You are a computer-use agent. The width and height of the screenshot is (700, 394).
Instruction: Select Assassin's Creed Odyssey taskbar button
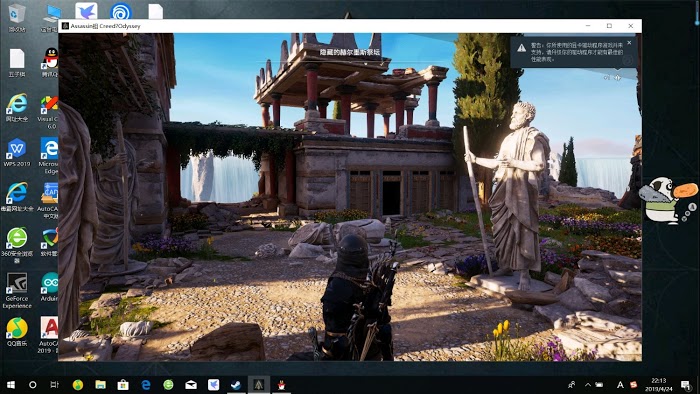coord(259,385)
